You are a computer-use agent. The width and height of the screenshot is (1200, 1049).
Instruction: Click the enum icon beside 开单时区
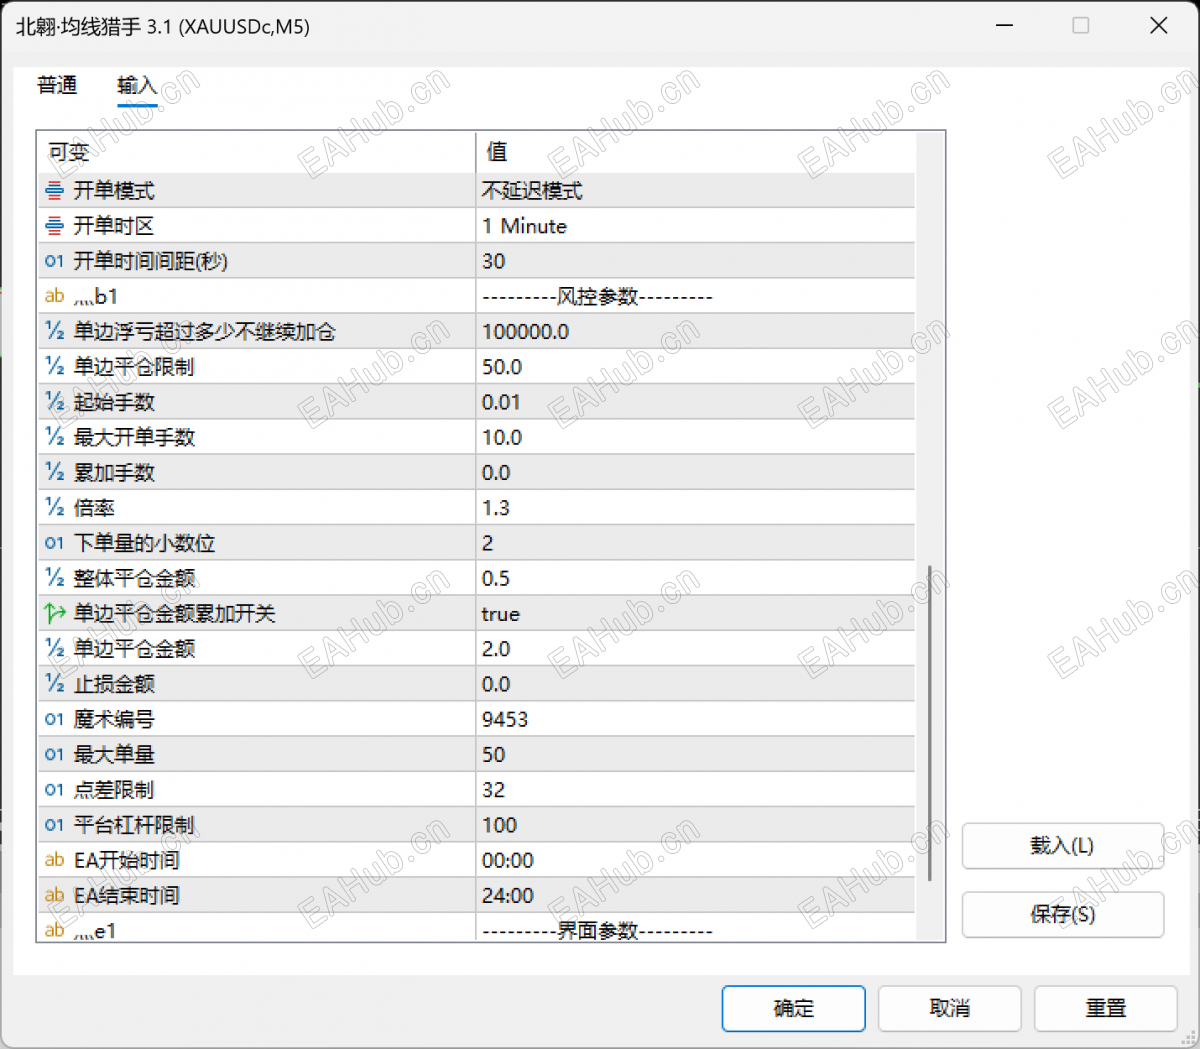click(x=55, y=226)
